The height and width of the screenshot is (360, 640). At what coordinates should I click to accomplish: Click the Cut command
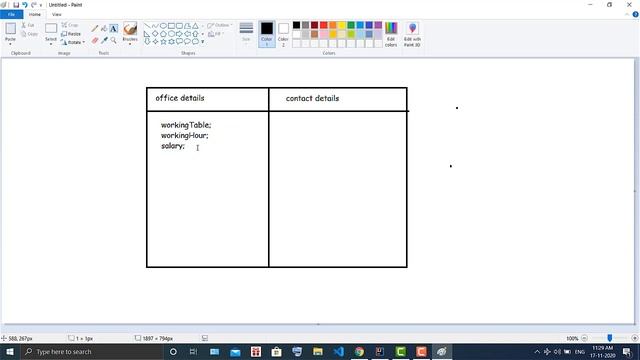(28, 25)
